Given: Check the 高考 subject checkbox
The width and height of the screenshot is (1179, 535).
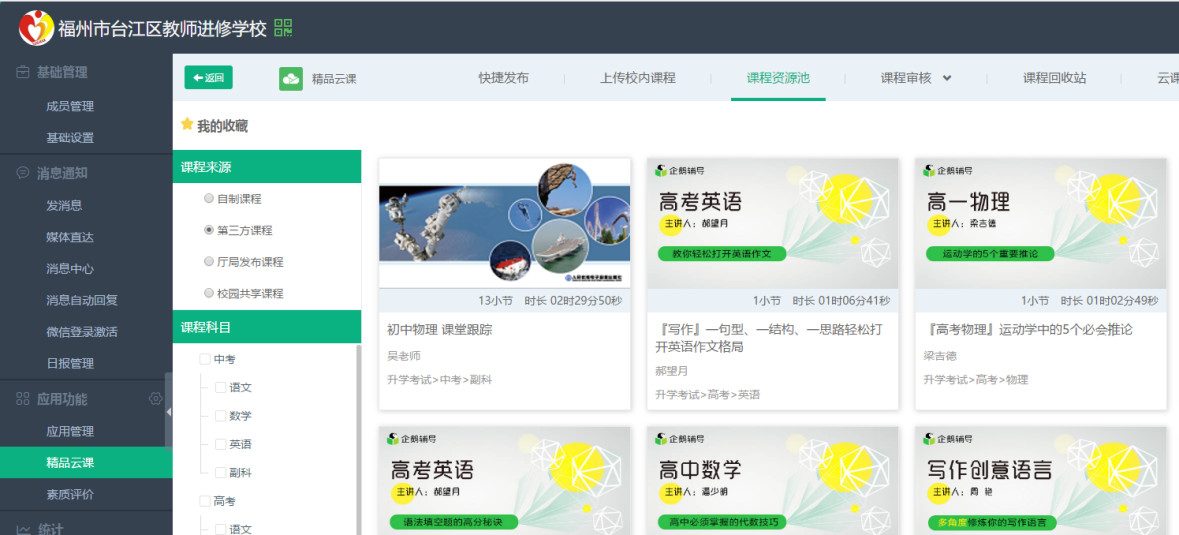Looking at the screenshot, I should point(205,500).
